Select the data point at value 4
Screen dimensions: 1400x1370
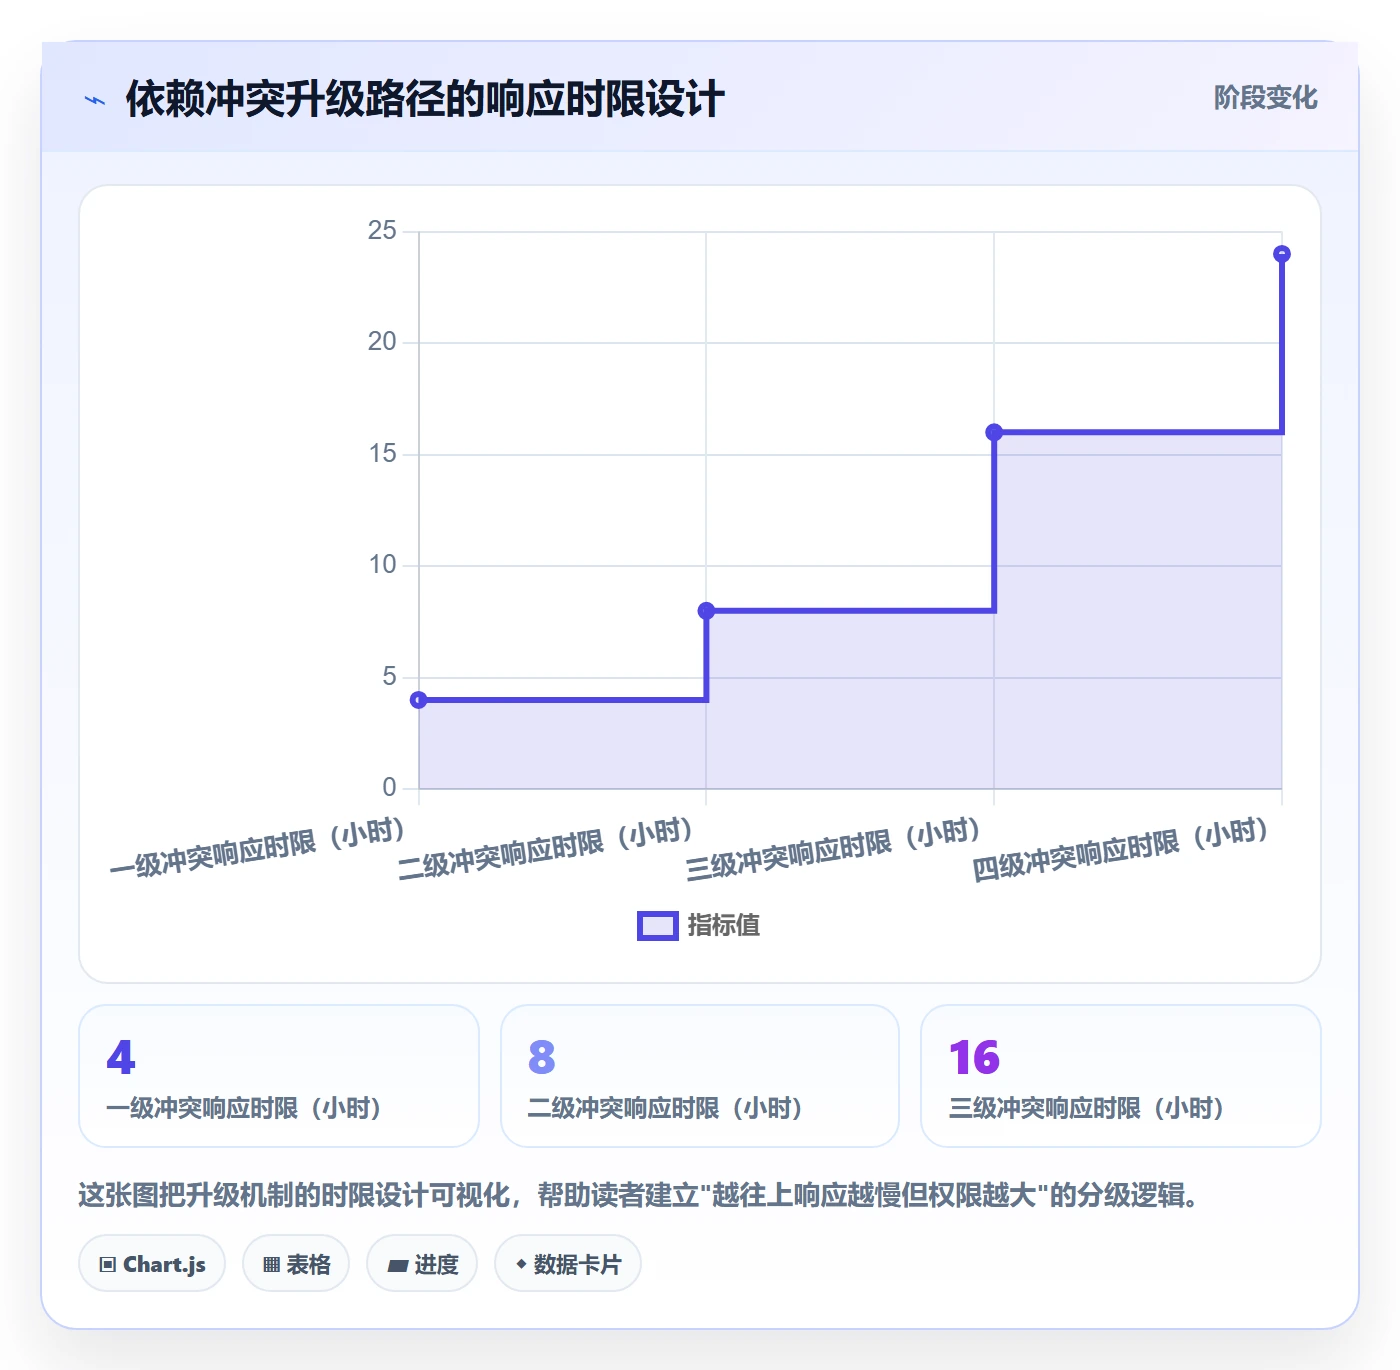pyautogui.click(x=419, y=700)
